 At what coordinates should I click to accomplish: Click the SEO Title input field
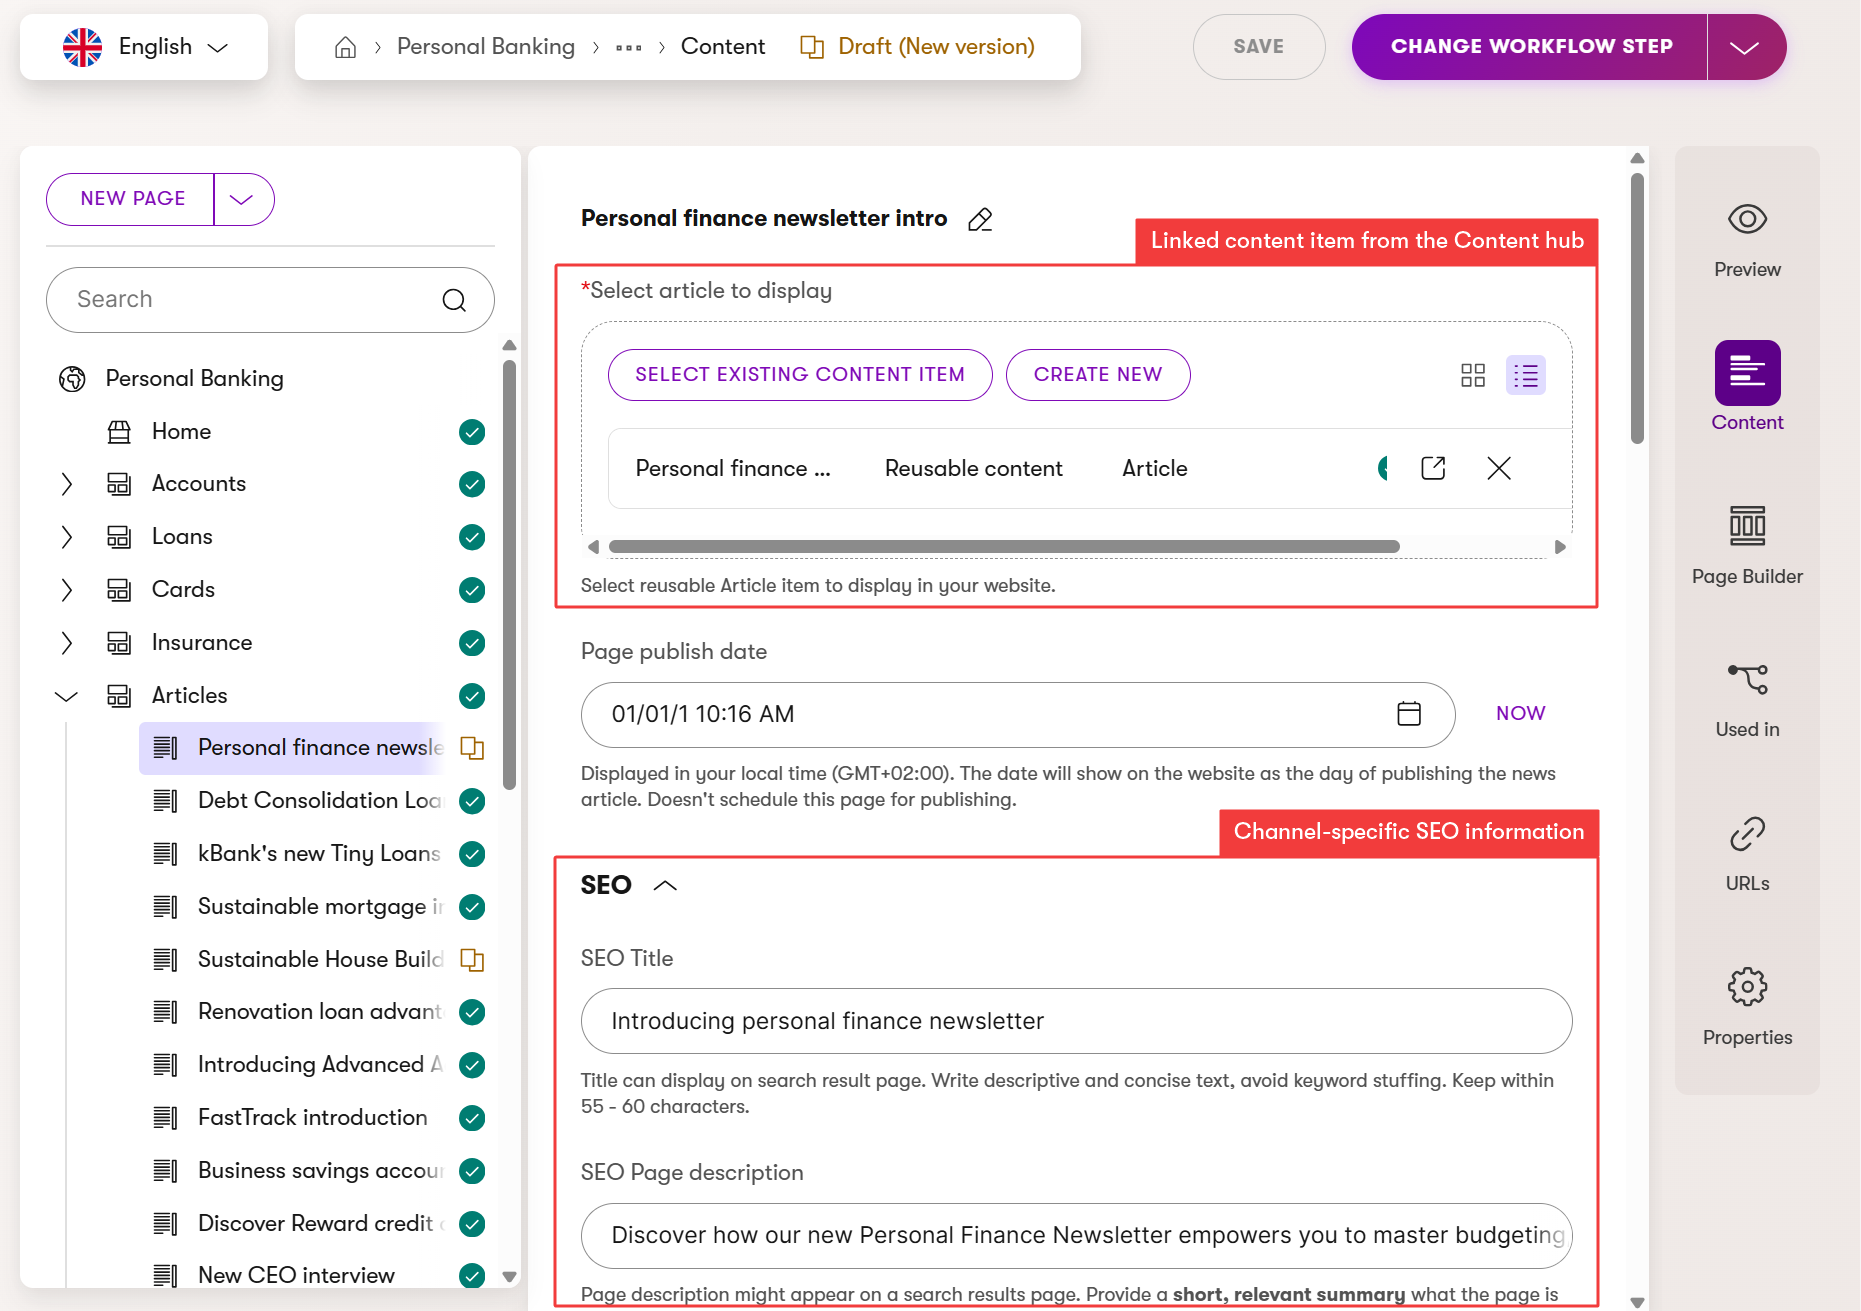[1076, 1021]
